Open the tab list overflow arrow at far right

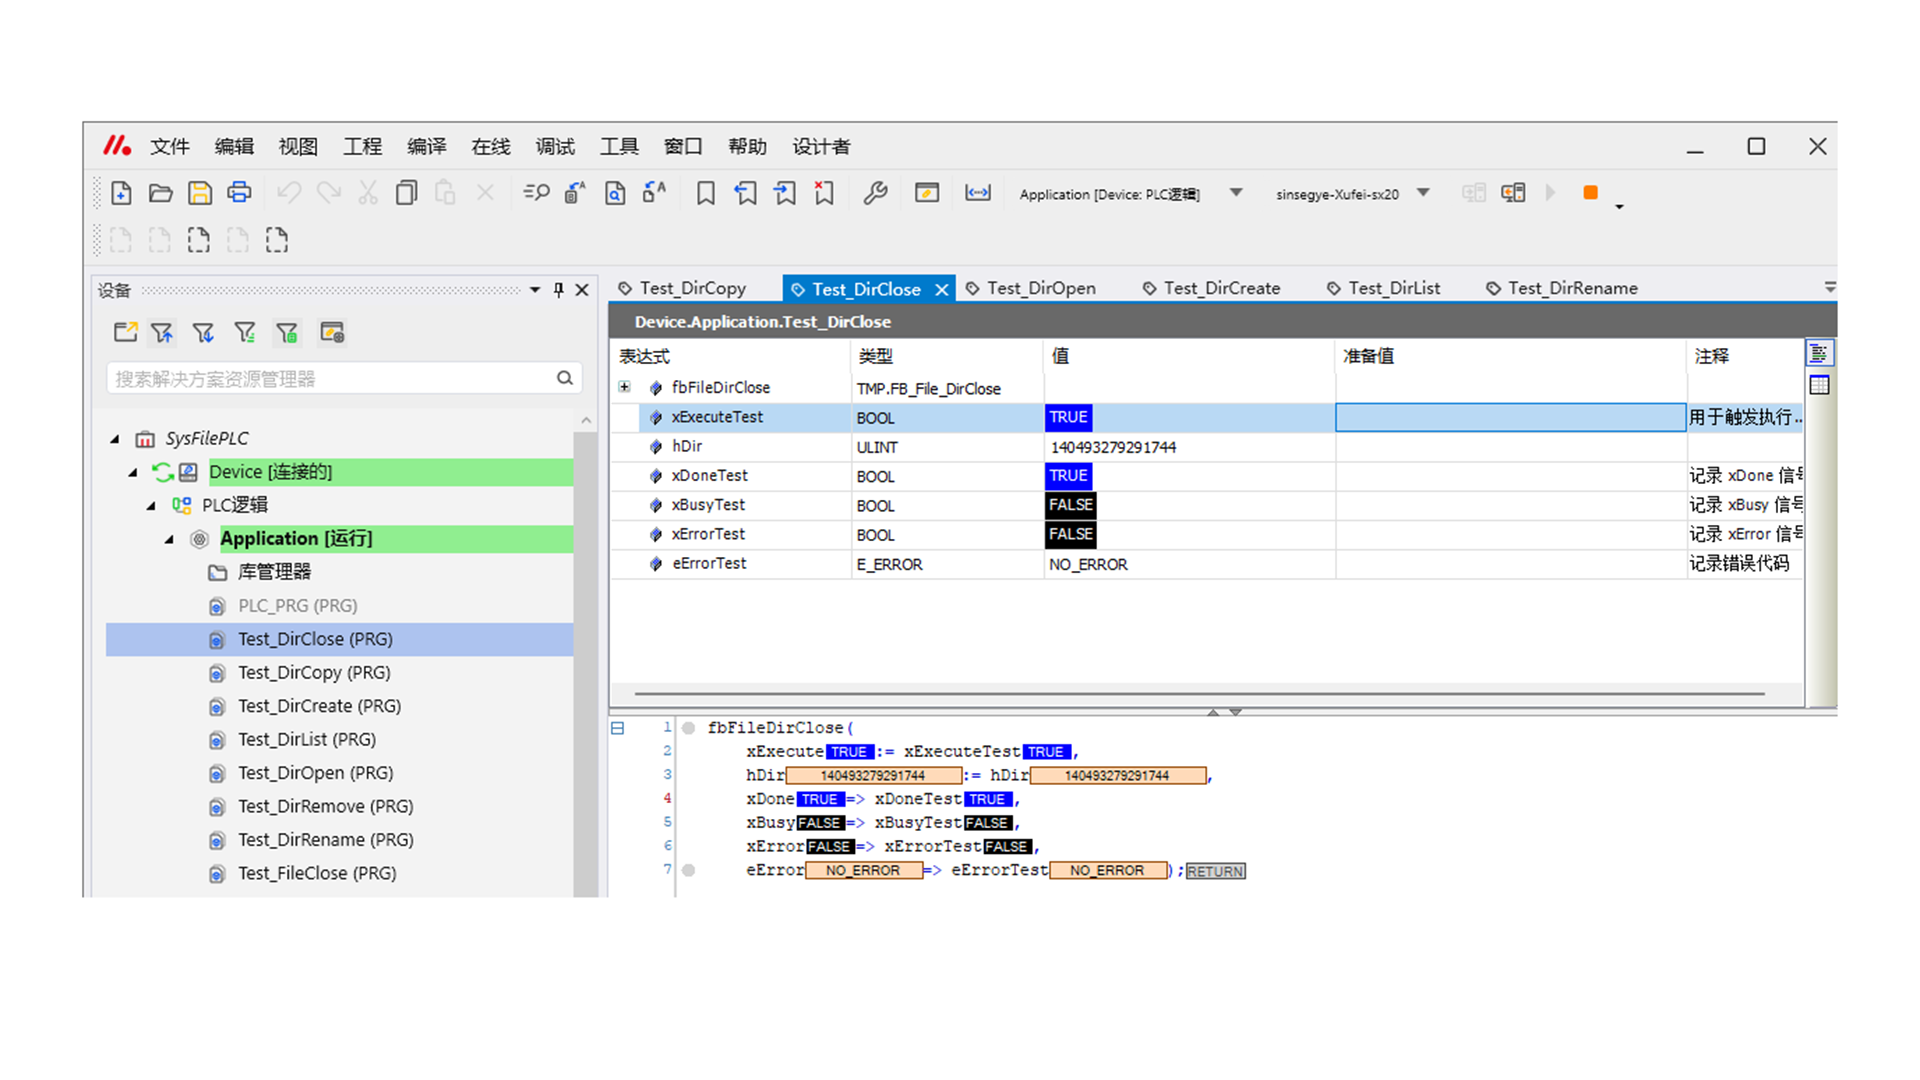click(1829, 288)
